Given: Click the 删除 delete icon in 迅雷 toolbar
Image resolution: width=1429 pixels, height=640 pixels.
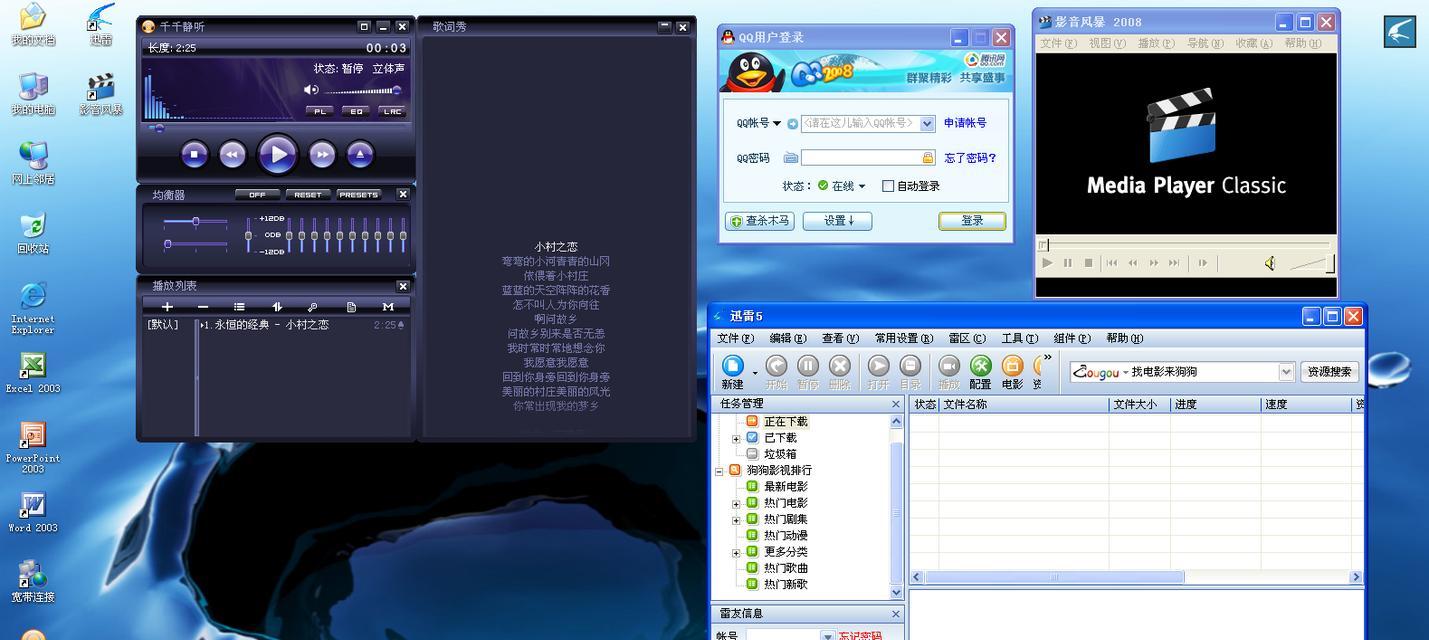Looking at the screenshot, I should click(840, 372).
